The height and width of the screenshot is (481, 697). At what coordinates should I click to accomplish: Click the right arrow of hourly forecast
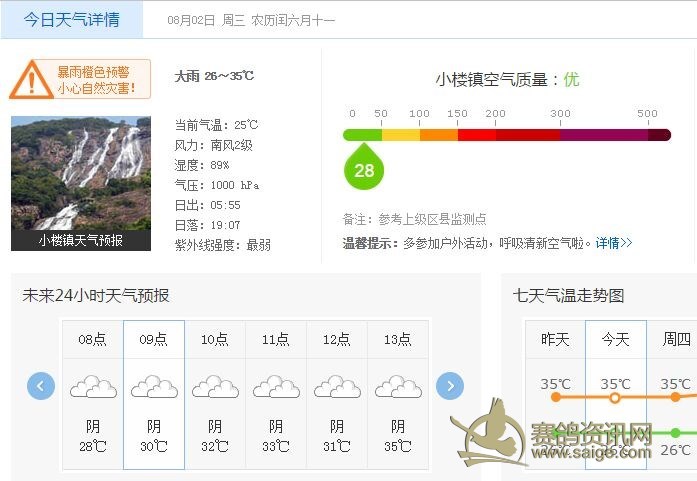pyautogui.click(x=450, y=385)
